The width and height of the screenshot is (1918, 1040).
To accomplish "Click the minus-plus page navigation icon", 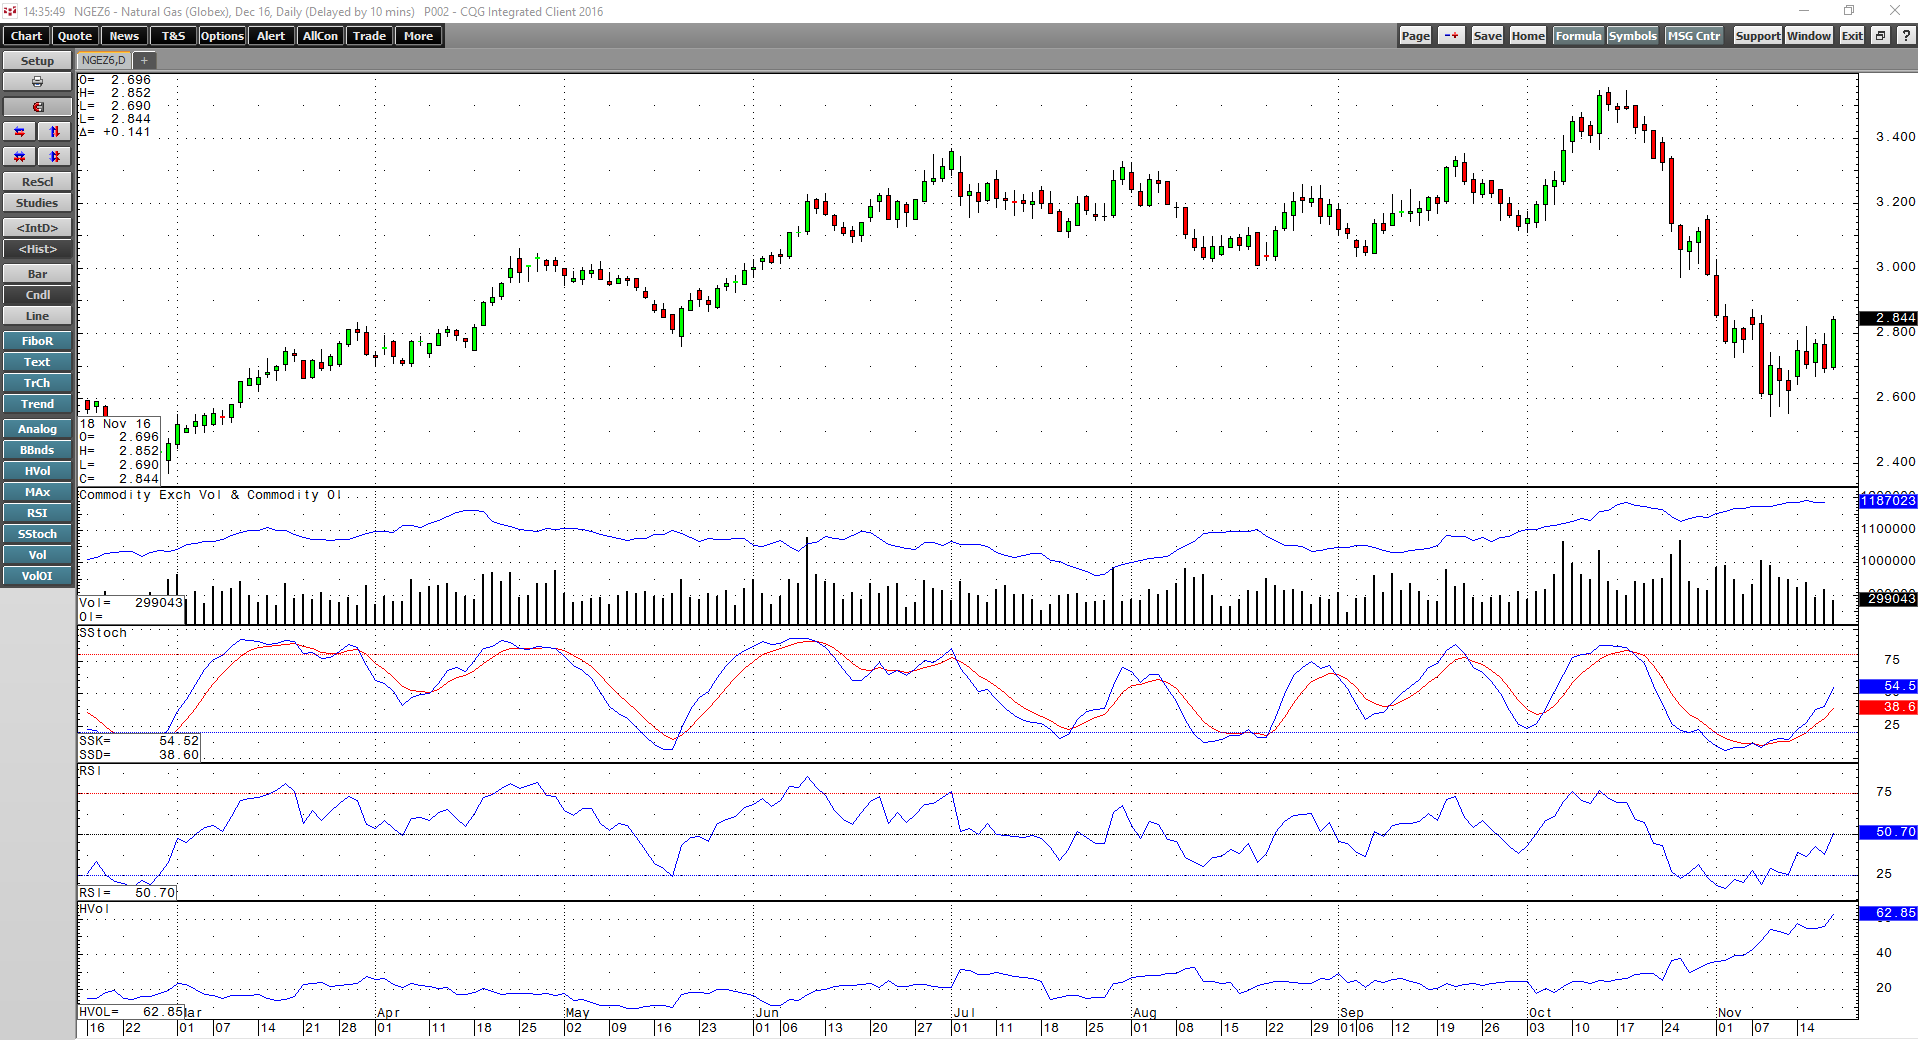I will tap(1451, 36).
